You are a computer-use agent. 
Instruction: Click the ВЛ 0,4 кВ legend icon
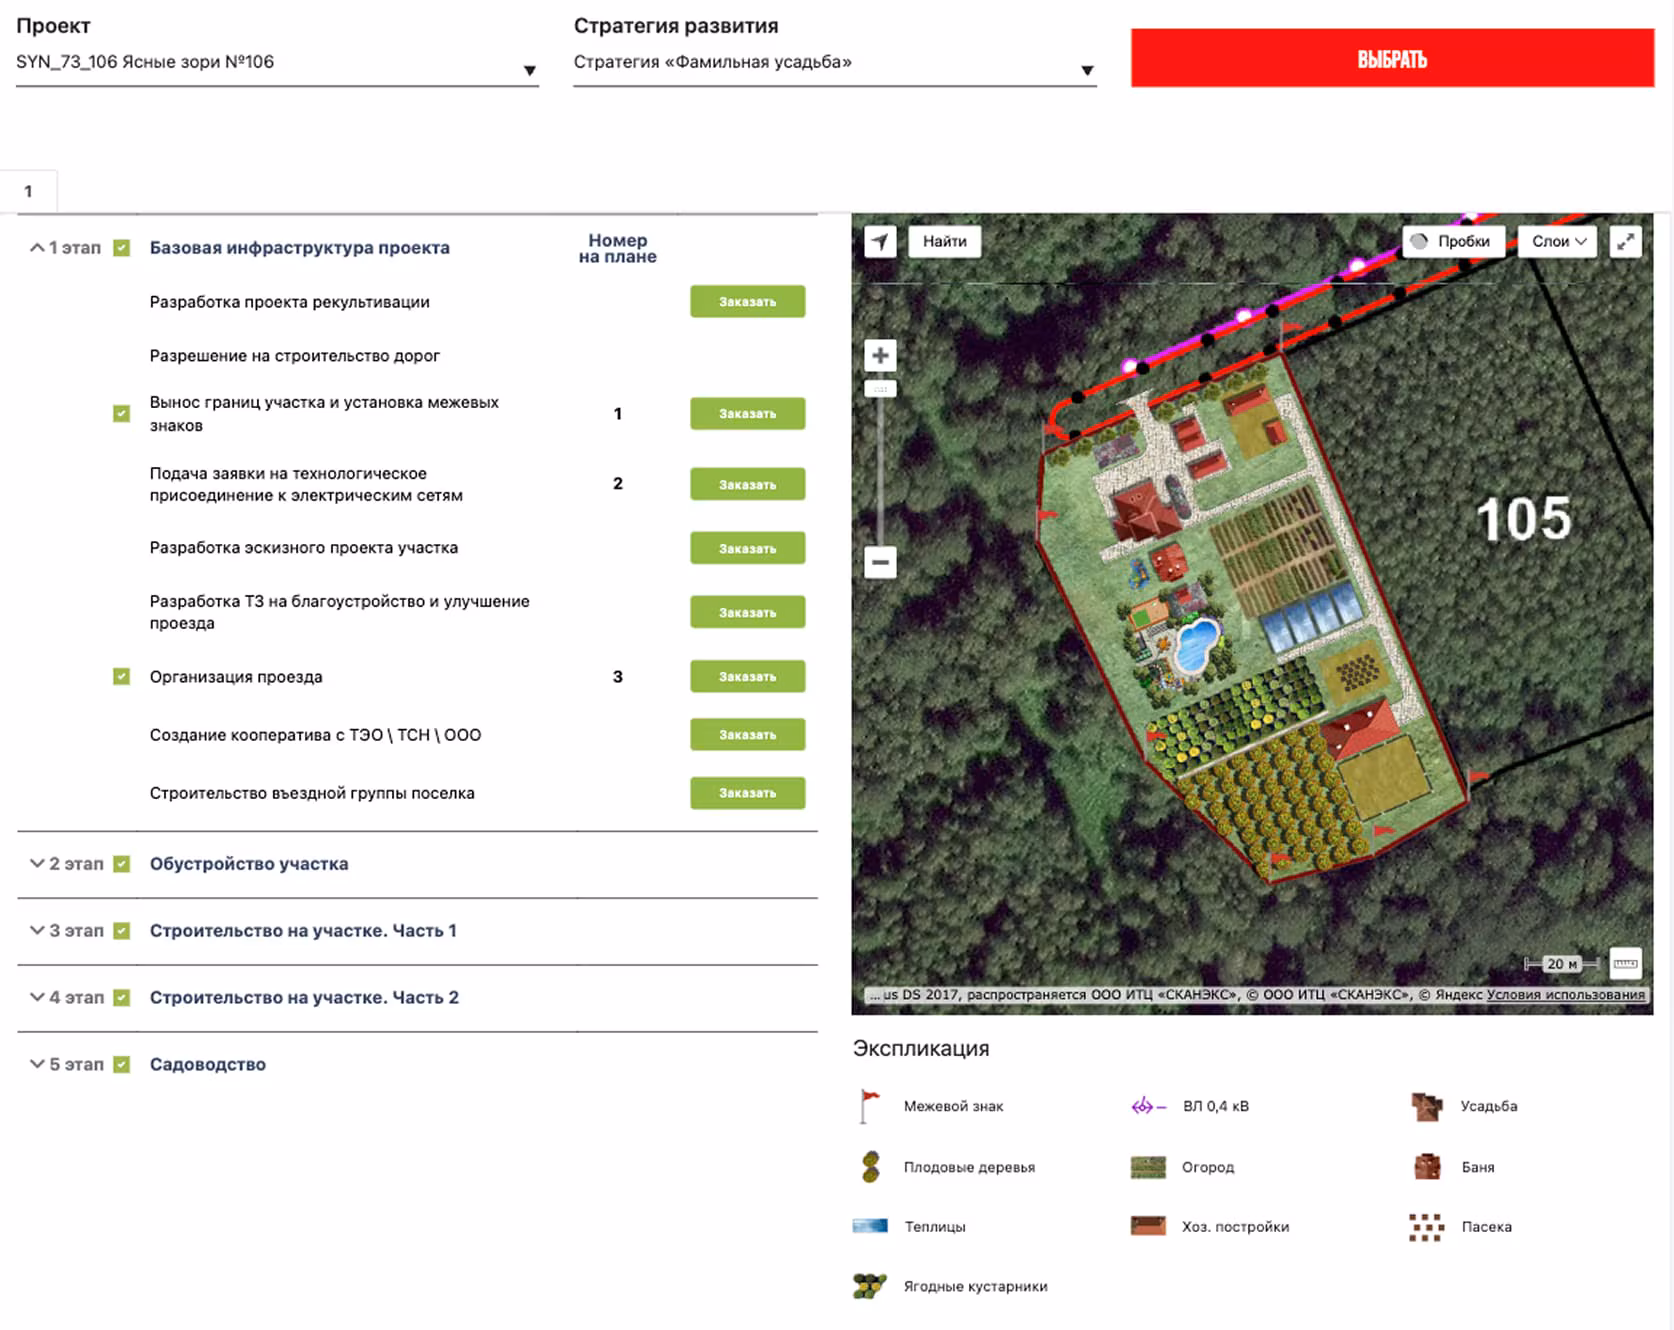tap(1148, 1106)
